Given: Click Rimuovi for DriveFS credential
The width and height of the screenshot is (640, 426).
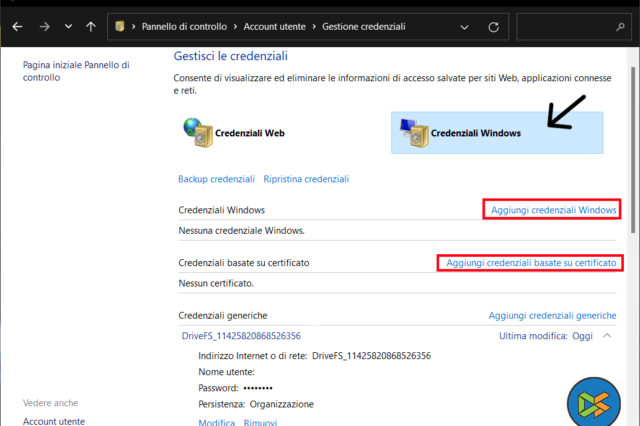Looking at the screenshot, I should point(260,422).
